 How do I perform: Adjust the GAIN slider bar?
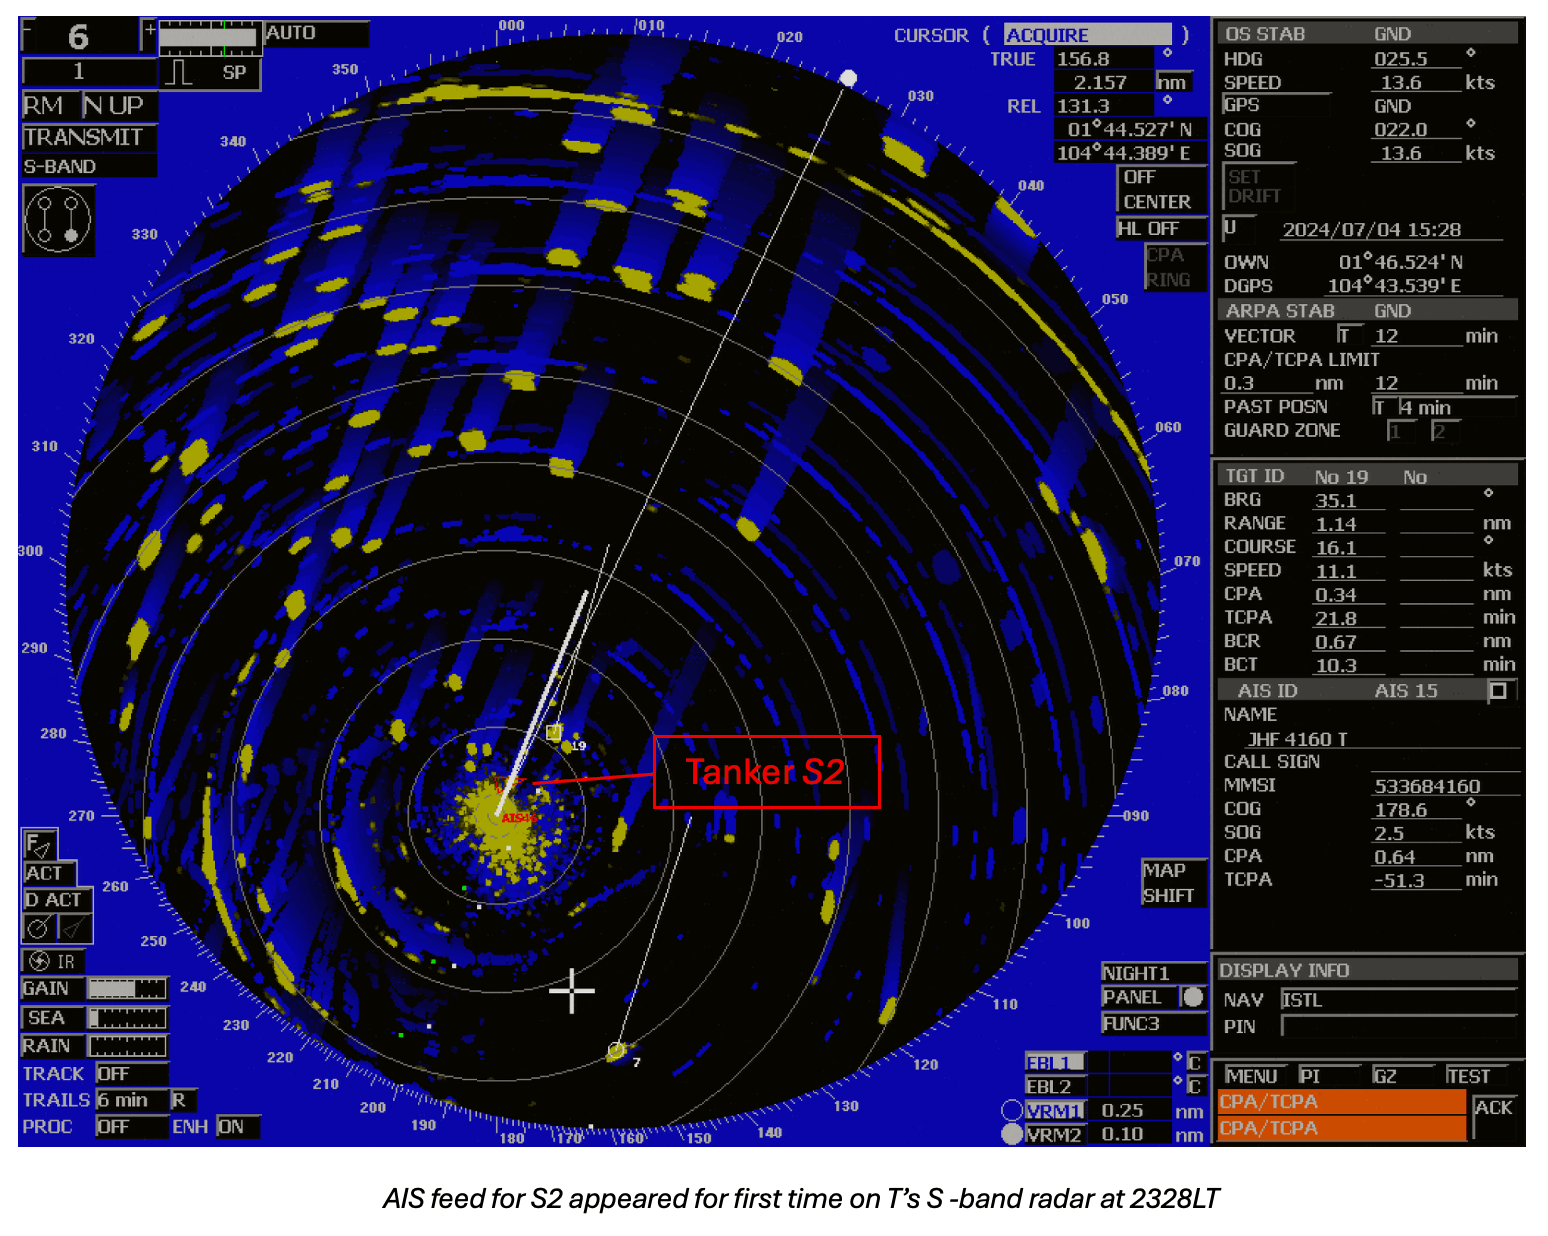click(x=127, y=989)
